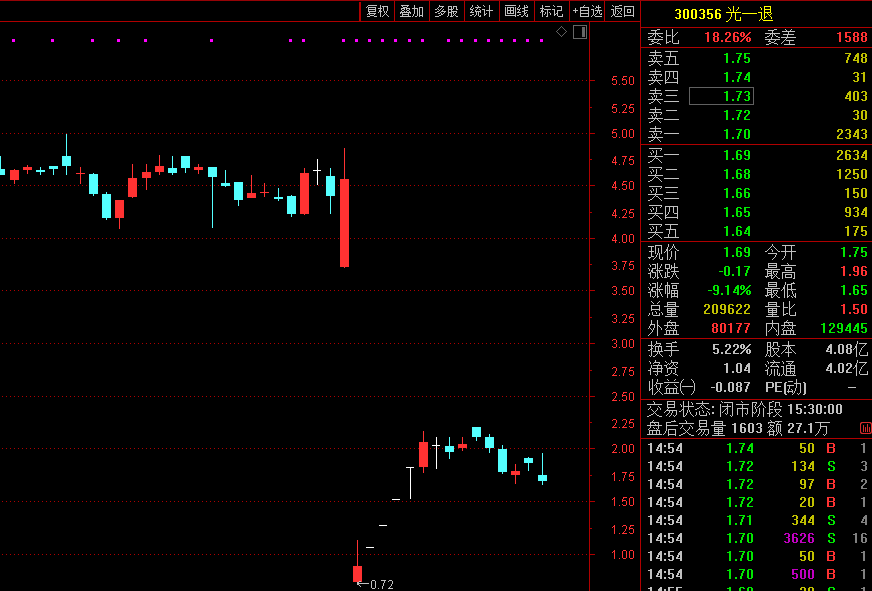Click the 交易状态 闭市阶段 status line
This screenshot has height=591, width=872.
(x=745, y=409)
